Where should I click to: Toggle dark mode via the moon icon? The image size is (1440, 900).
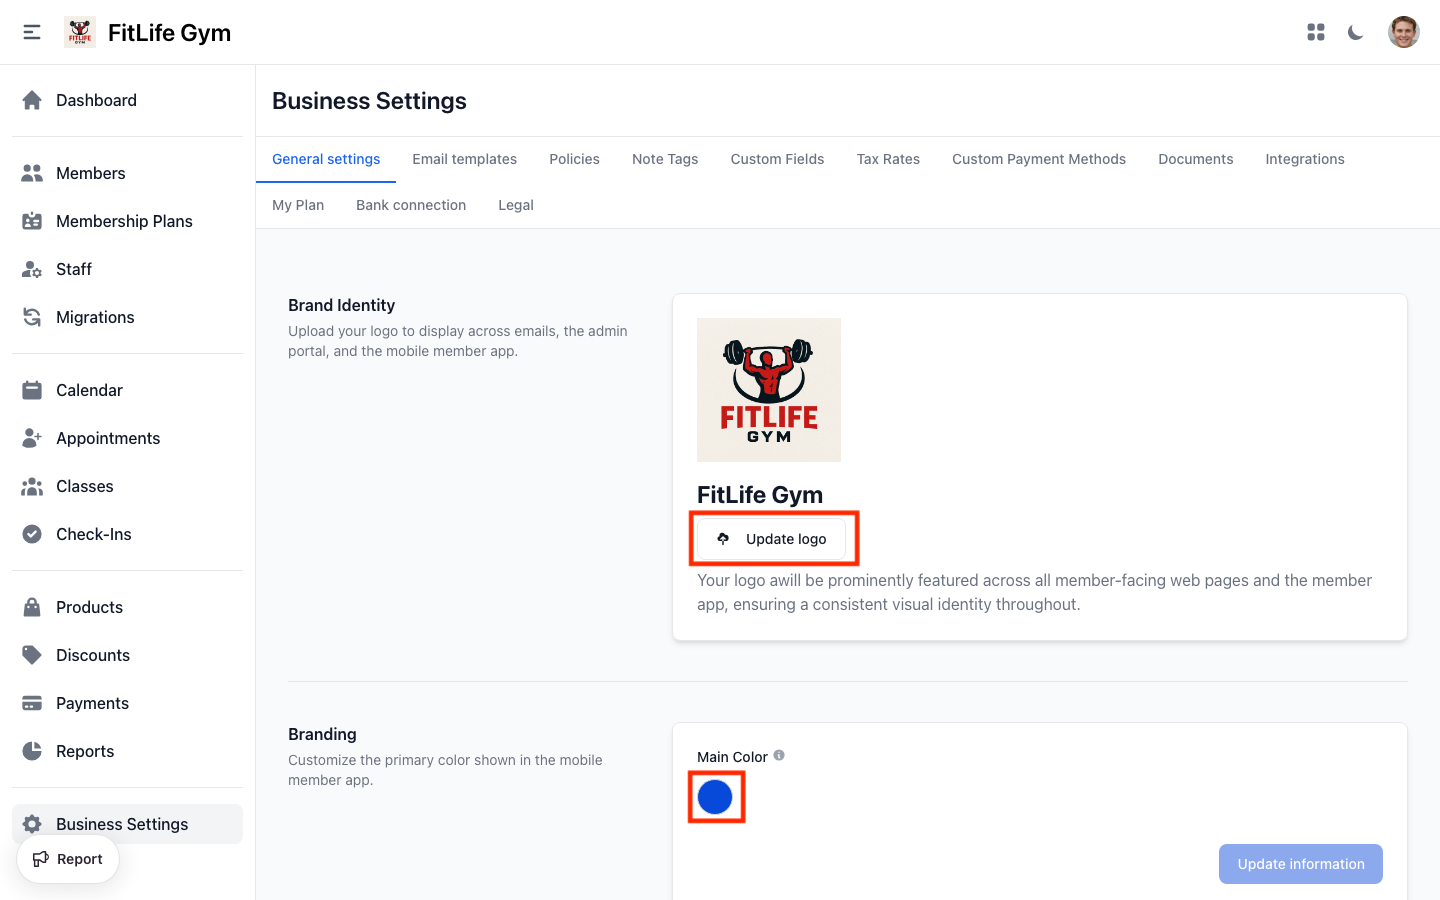click(x=1355, y=32)
